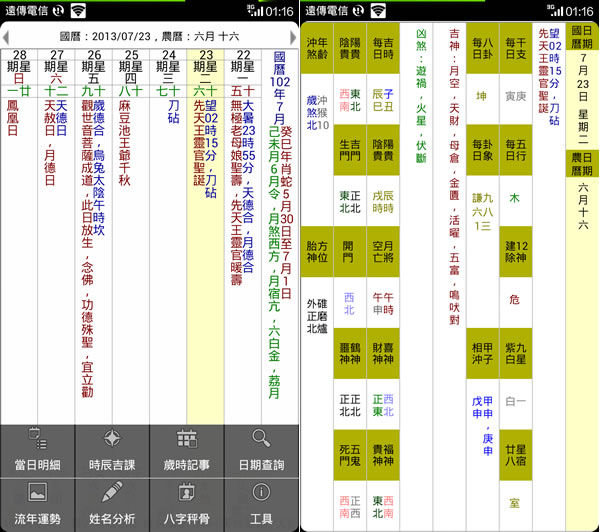This screenshot has height=532, width=600.
Task: Tap 每日八卦 header cell
Action: click(x=483, y=48)
